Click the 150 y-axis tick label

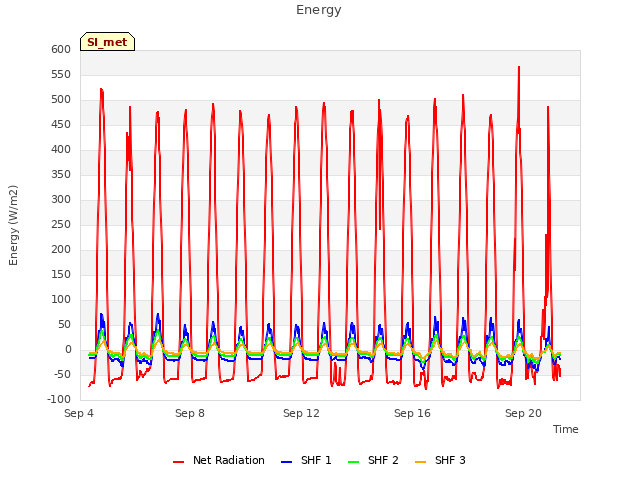click(61, 275)
